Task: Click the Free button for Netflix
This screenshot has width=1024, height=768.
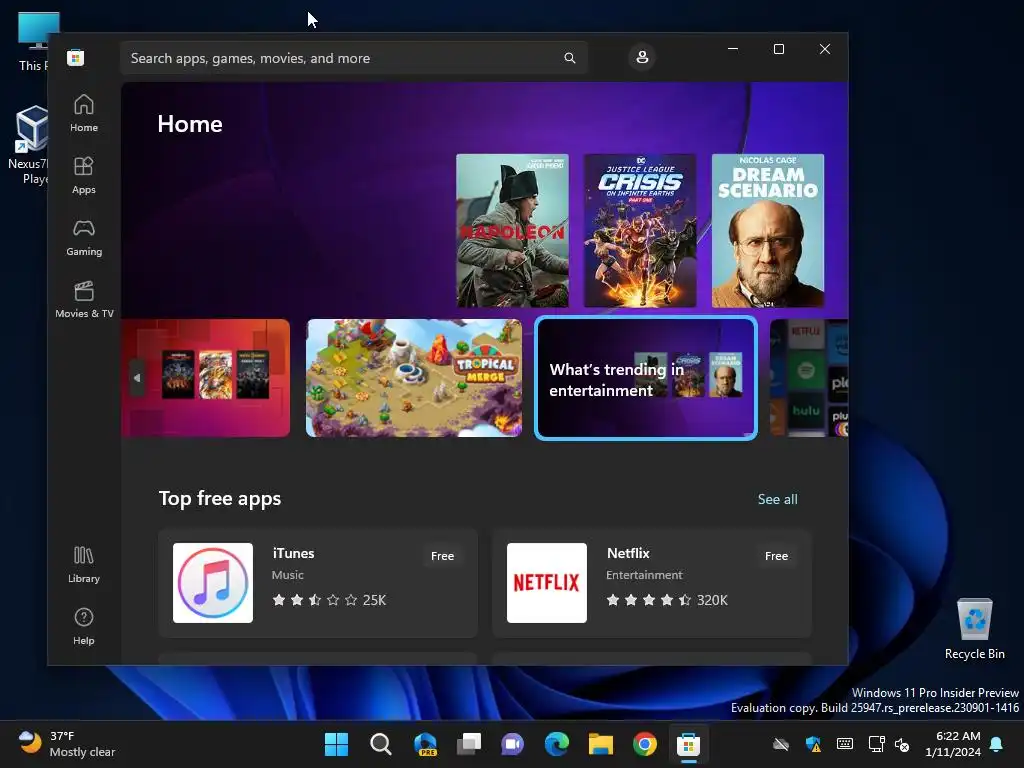Action: (776, 556)
